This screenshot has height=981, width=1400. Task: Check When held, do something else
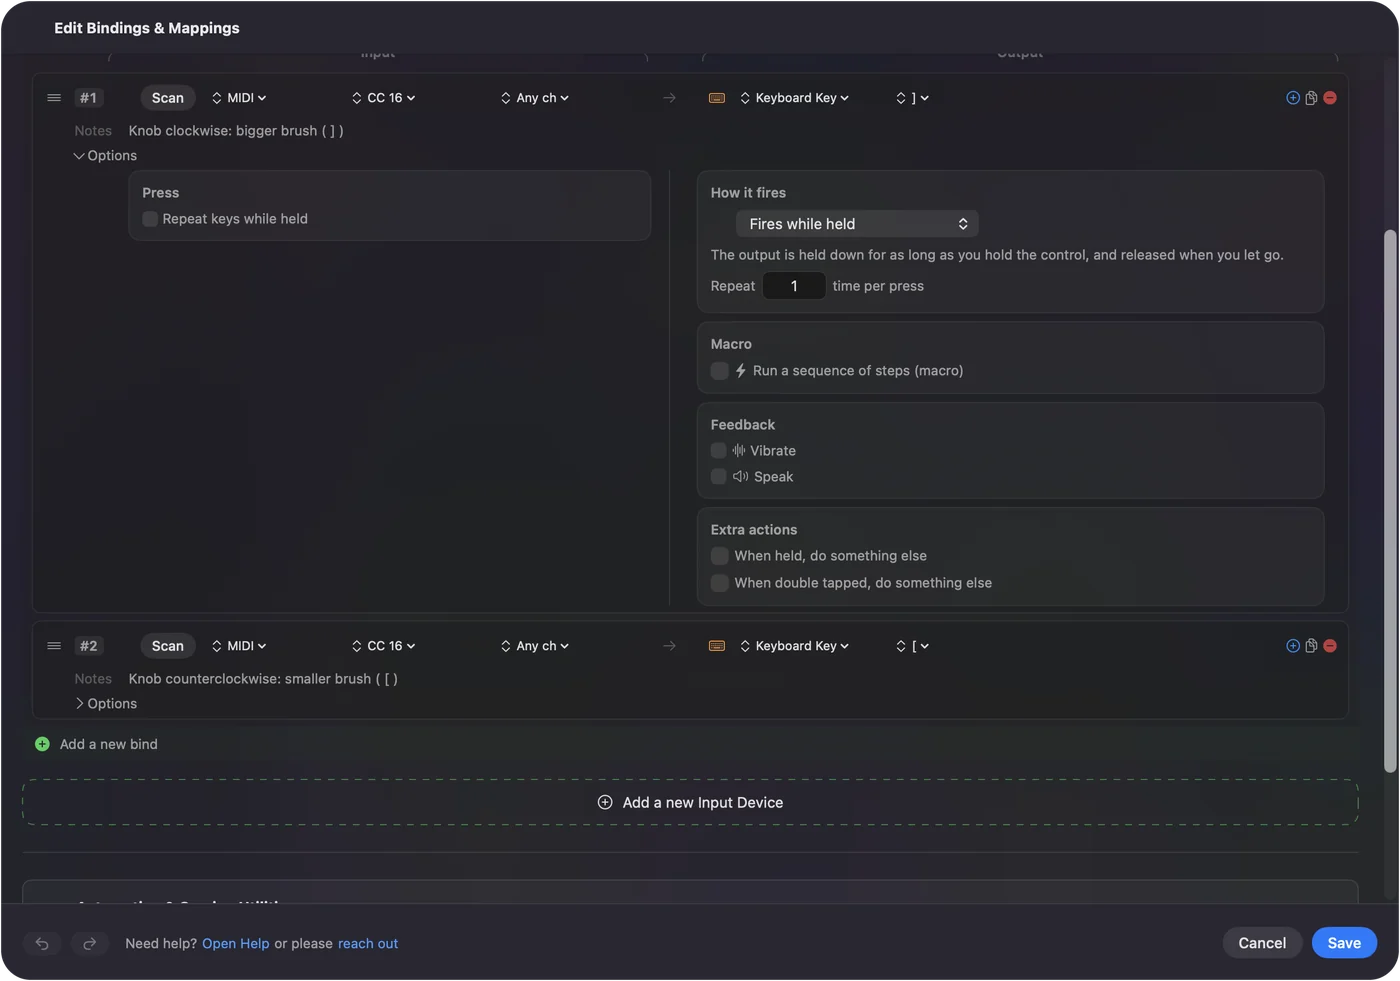(x=719, y=556)
